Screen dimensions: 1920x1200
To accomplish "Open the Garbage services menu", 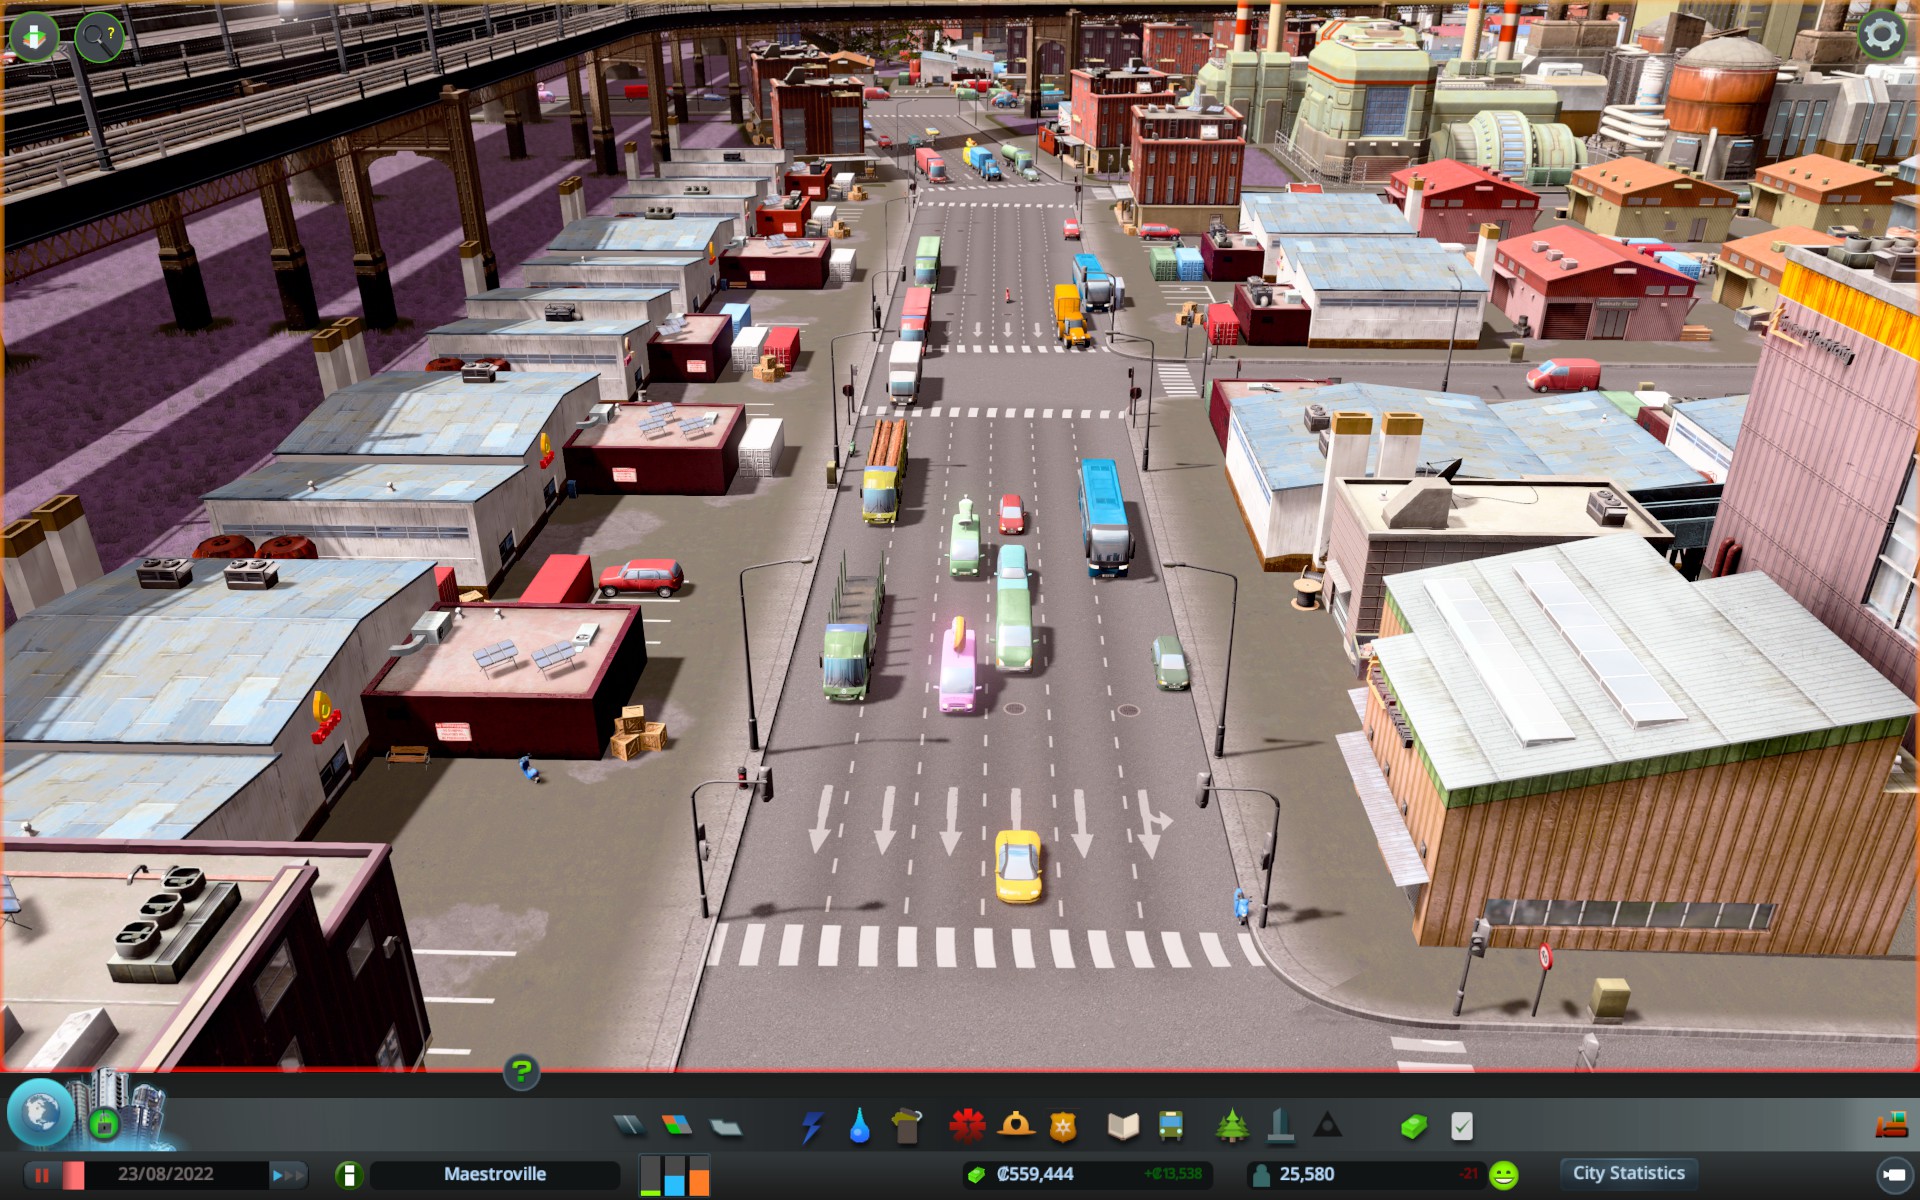I will [x=906, y=1127].
